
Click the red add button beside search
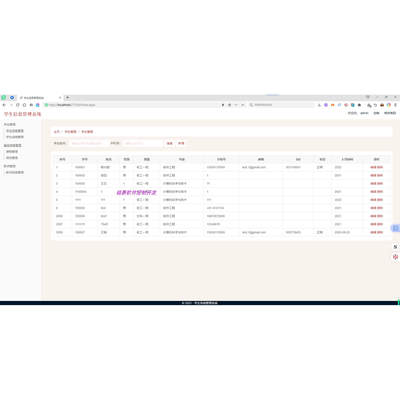(181, 143)
